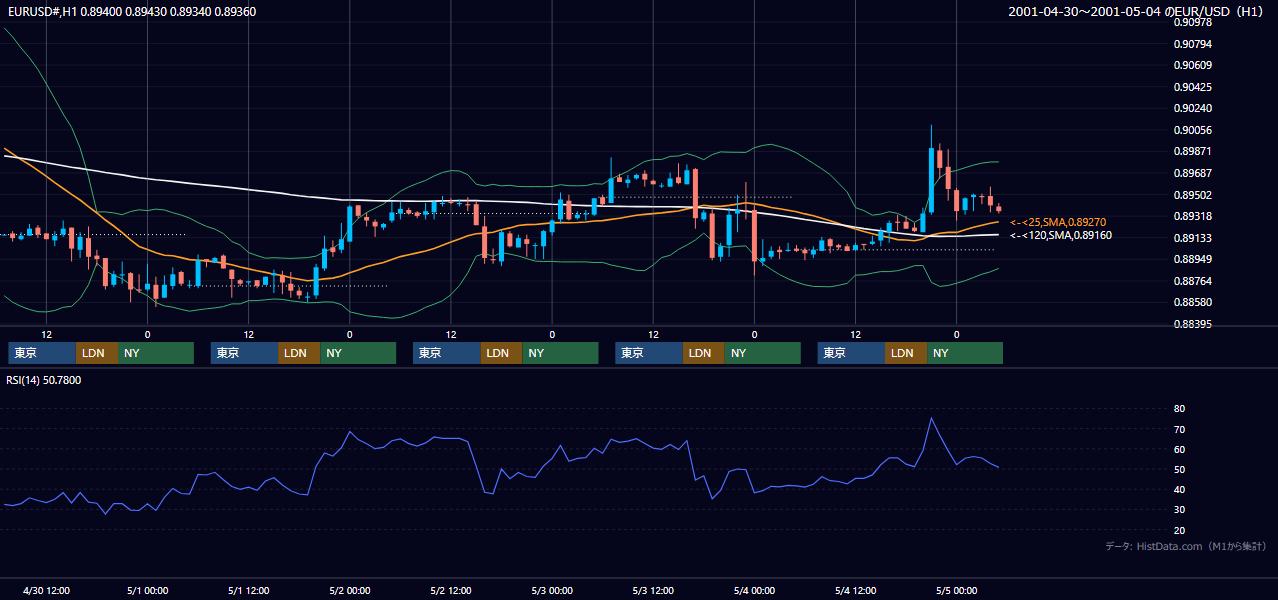Click RSI scale value 20
Viewport: 1278px width, 600px height.
(1179, 530)
